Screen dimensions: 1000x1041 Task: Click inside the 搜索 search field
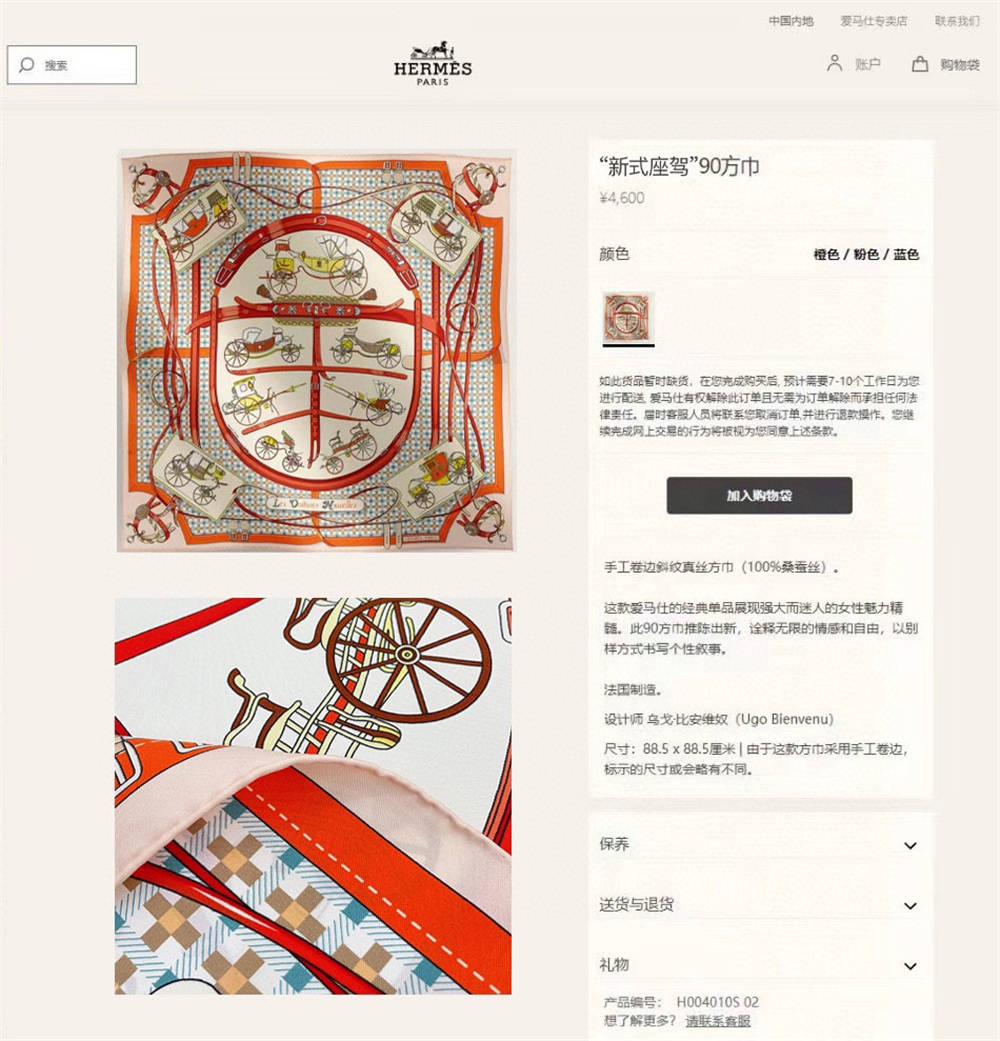click(72, 64)
